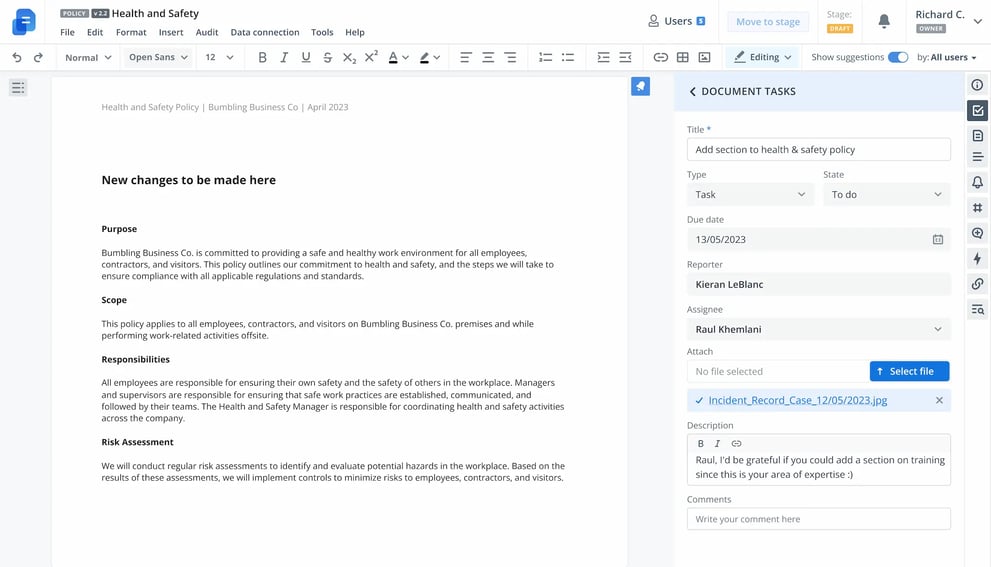The width and height of the screenshot is (991, 567).
Task: Open the Insert menu
Action: 171,32
